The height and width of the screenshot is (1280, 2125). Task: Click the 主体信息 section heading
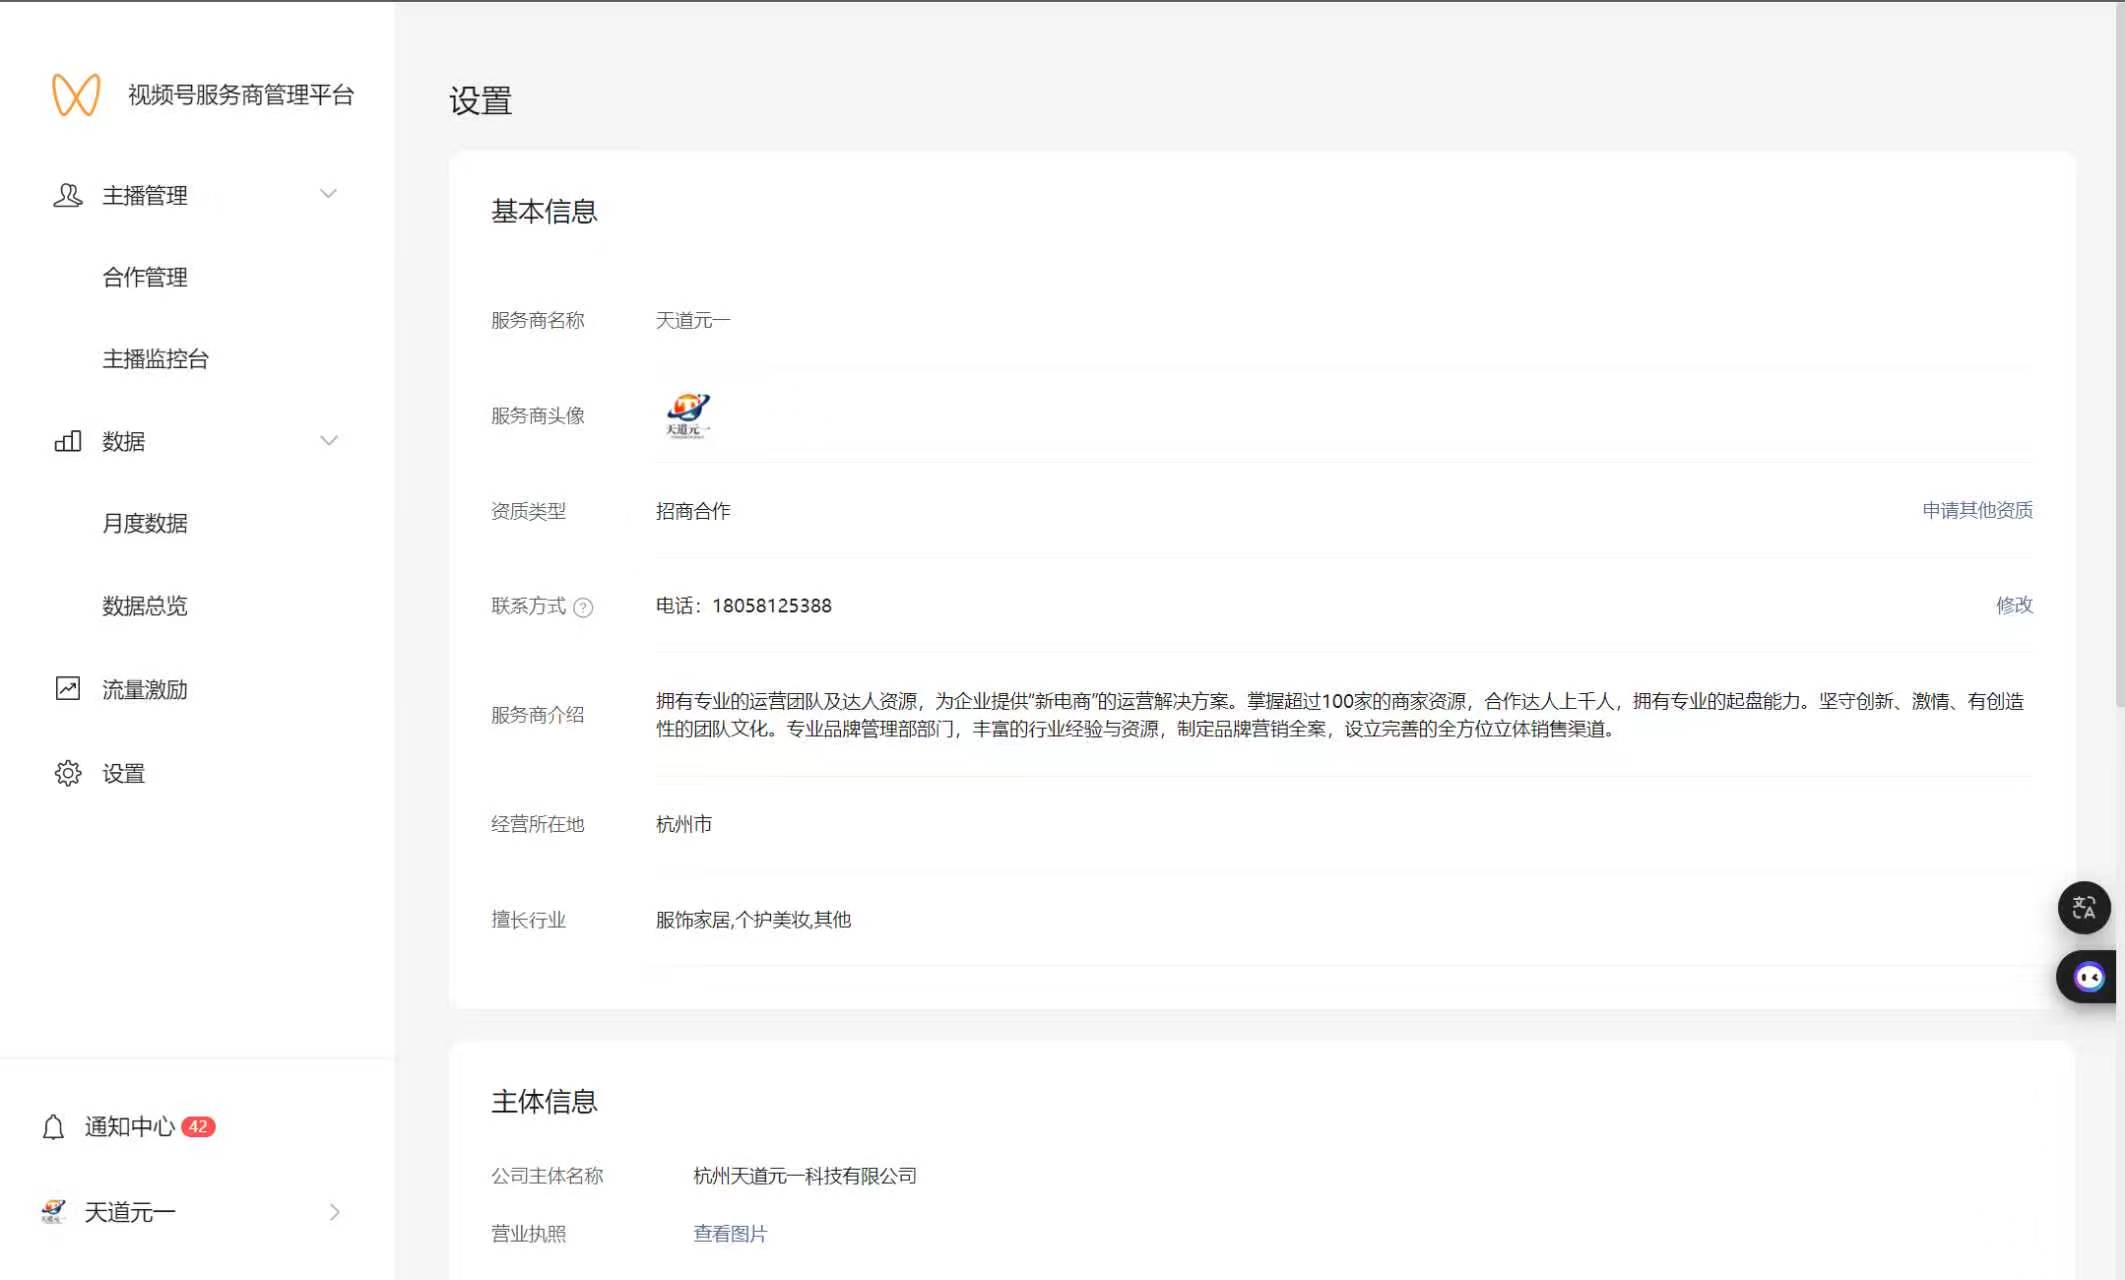click(x=544, y=1101)
